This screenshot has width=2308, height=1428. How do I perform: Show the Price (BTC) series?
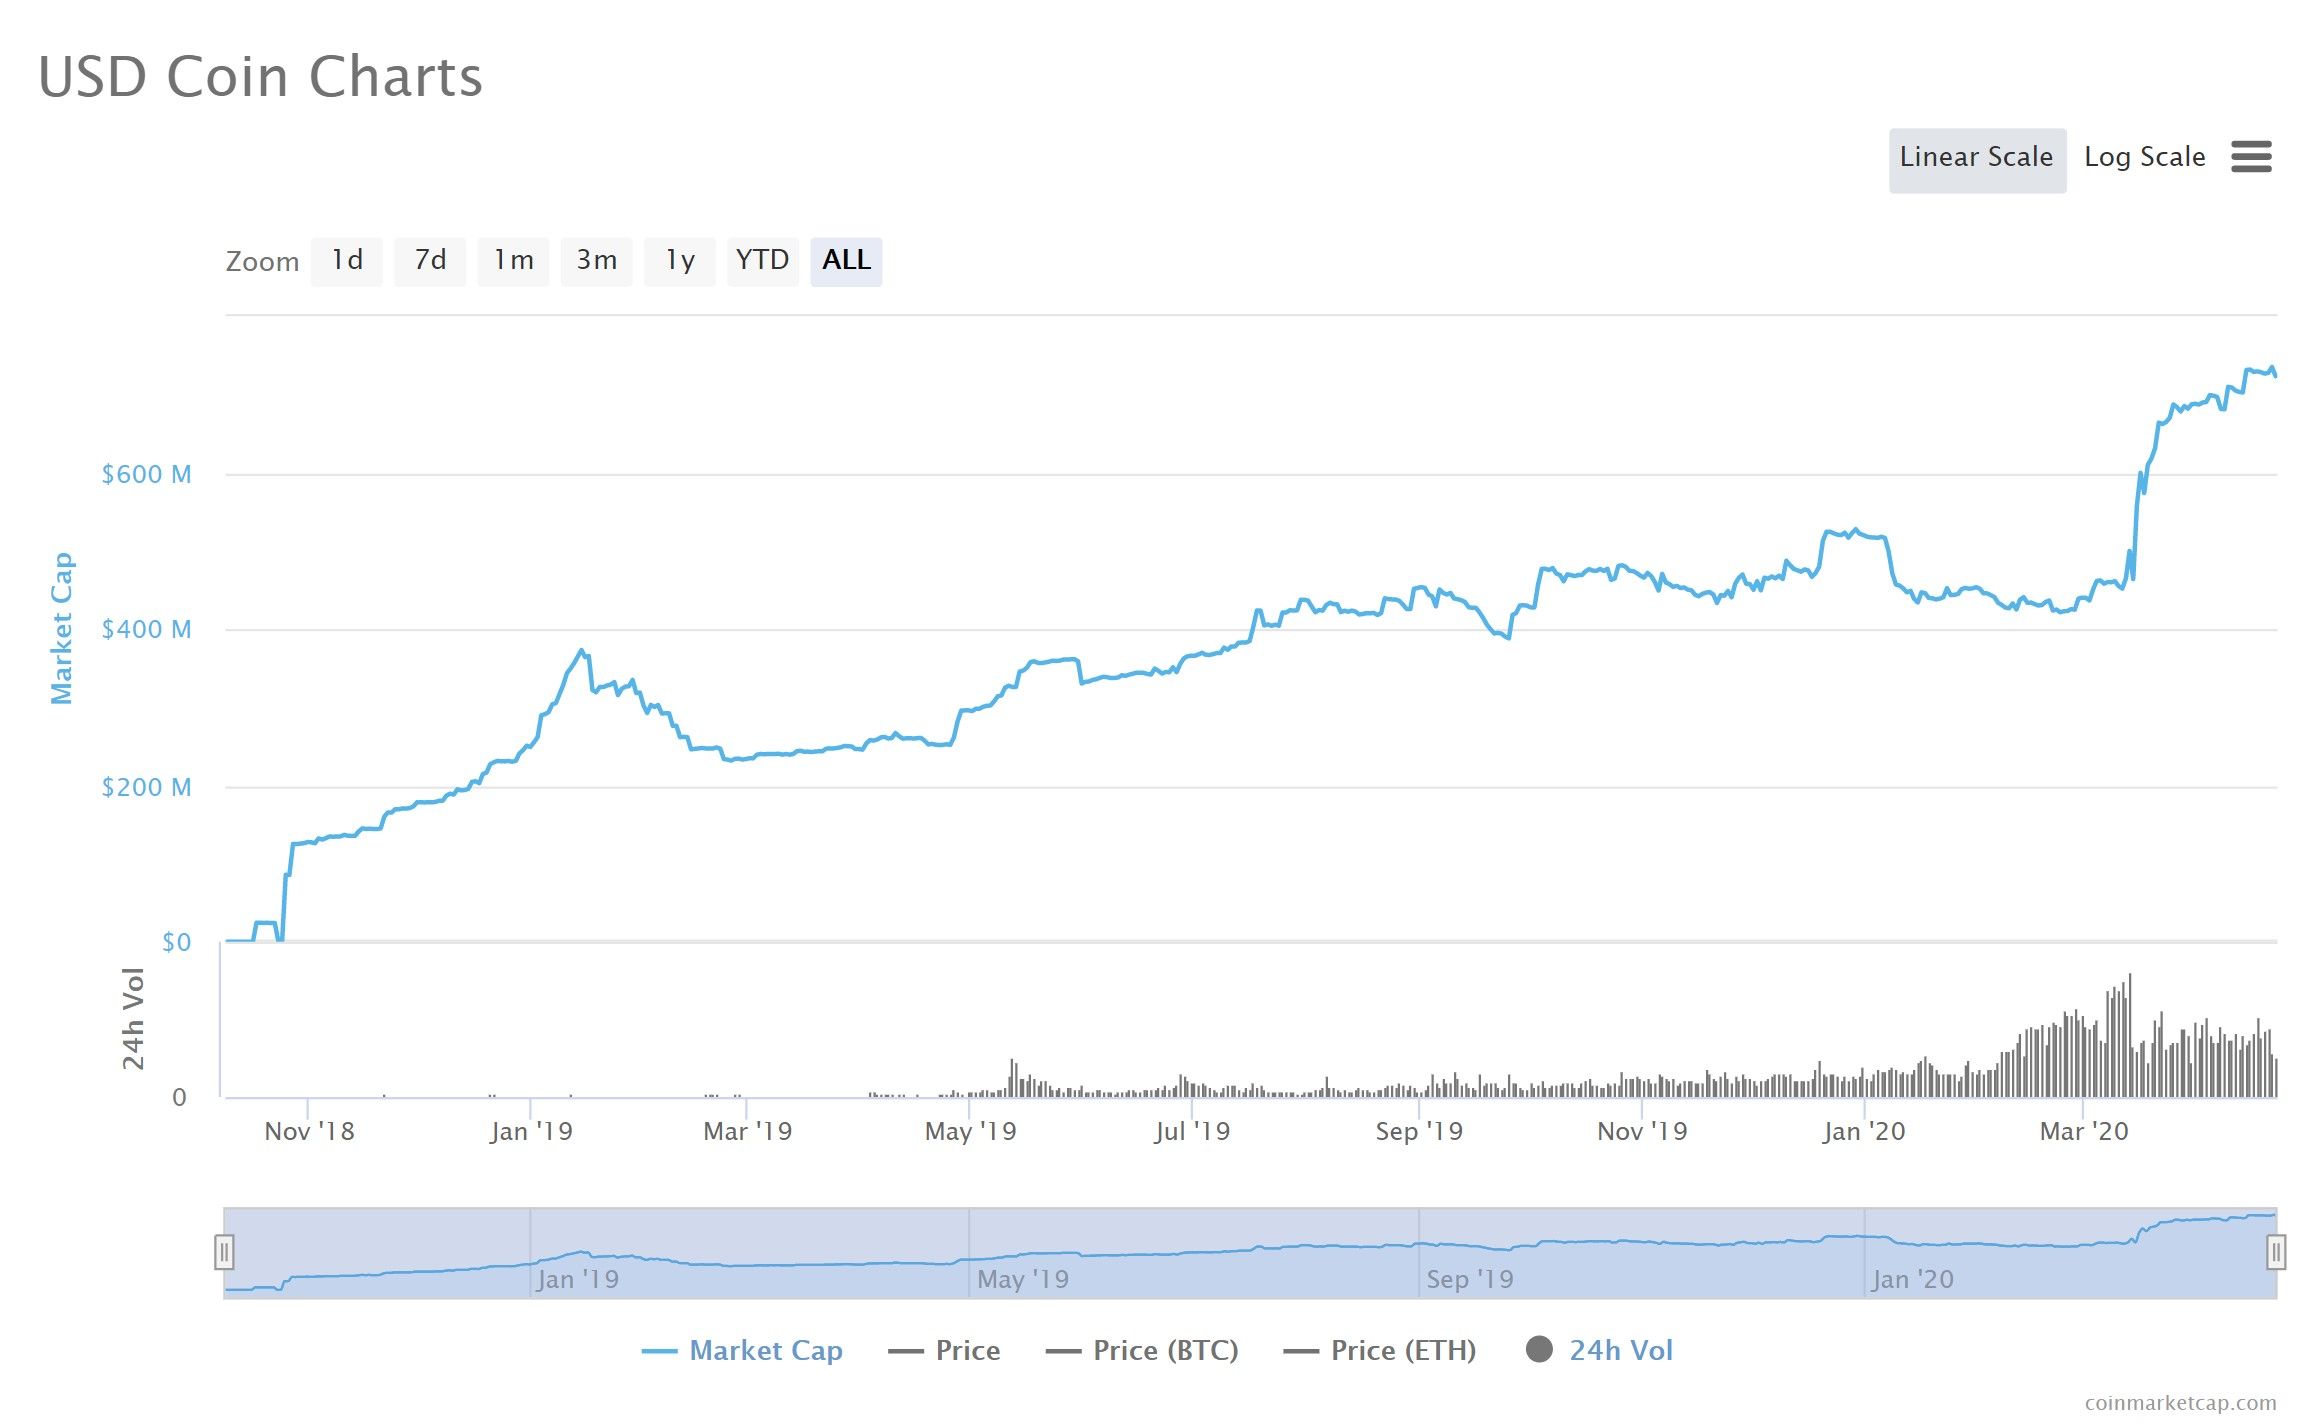tap(1164, 1351)
